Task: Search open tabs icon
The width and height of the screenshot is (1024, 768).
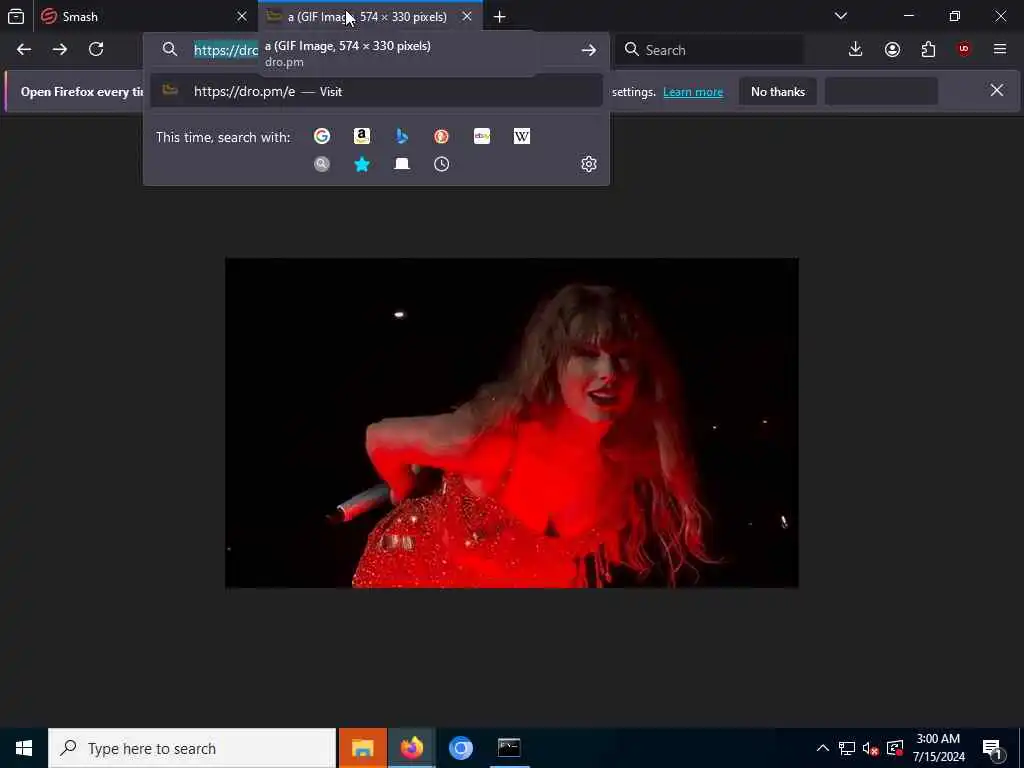Action: (x=402, y=164)
